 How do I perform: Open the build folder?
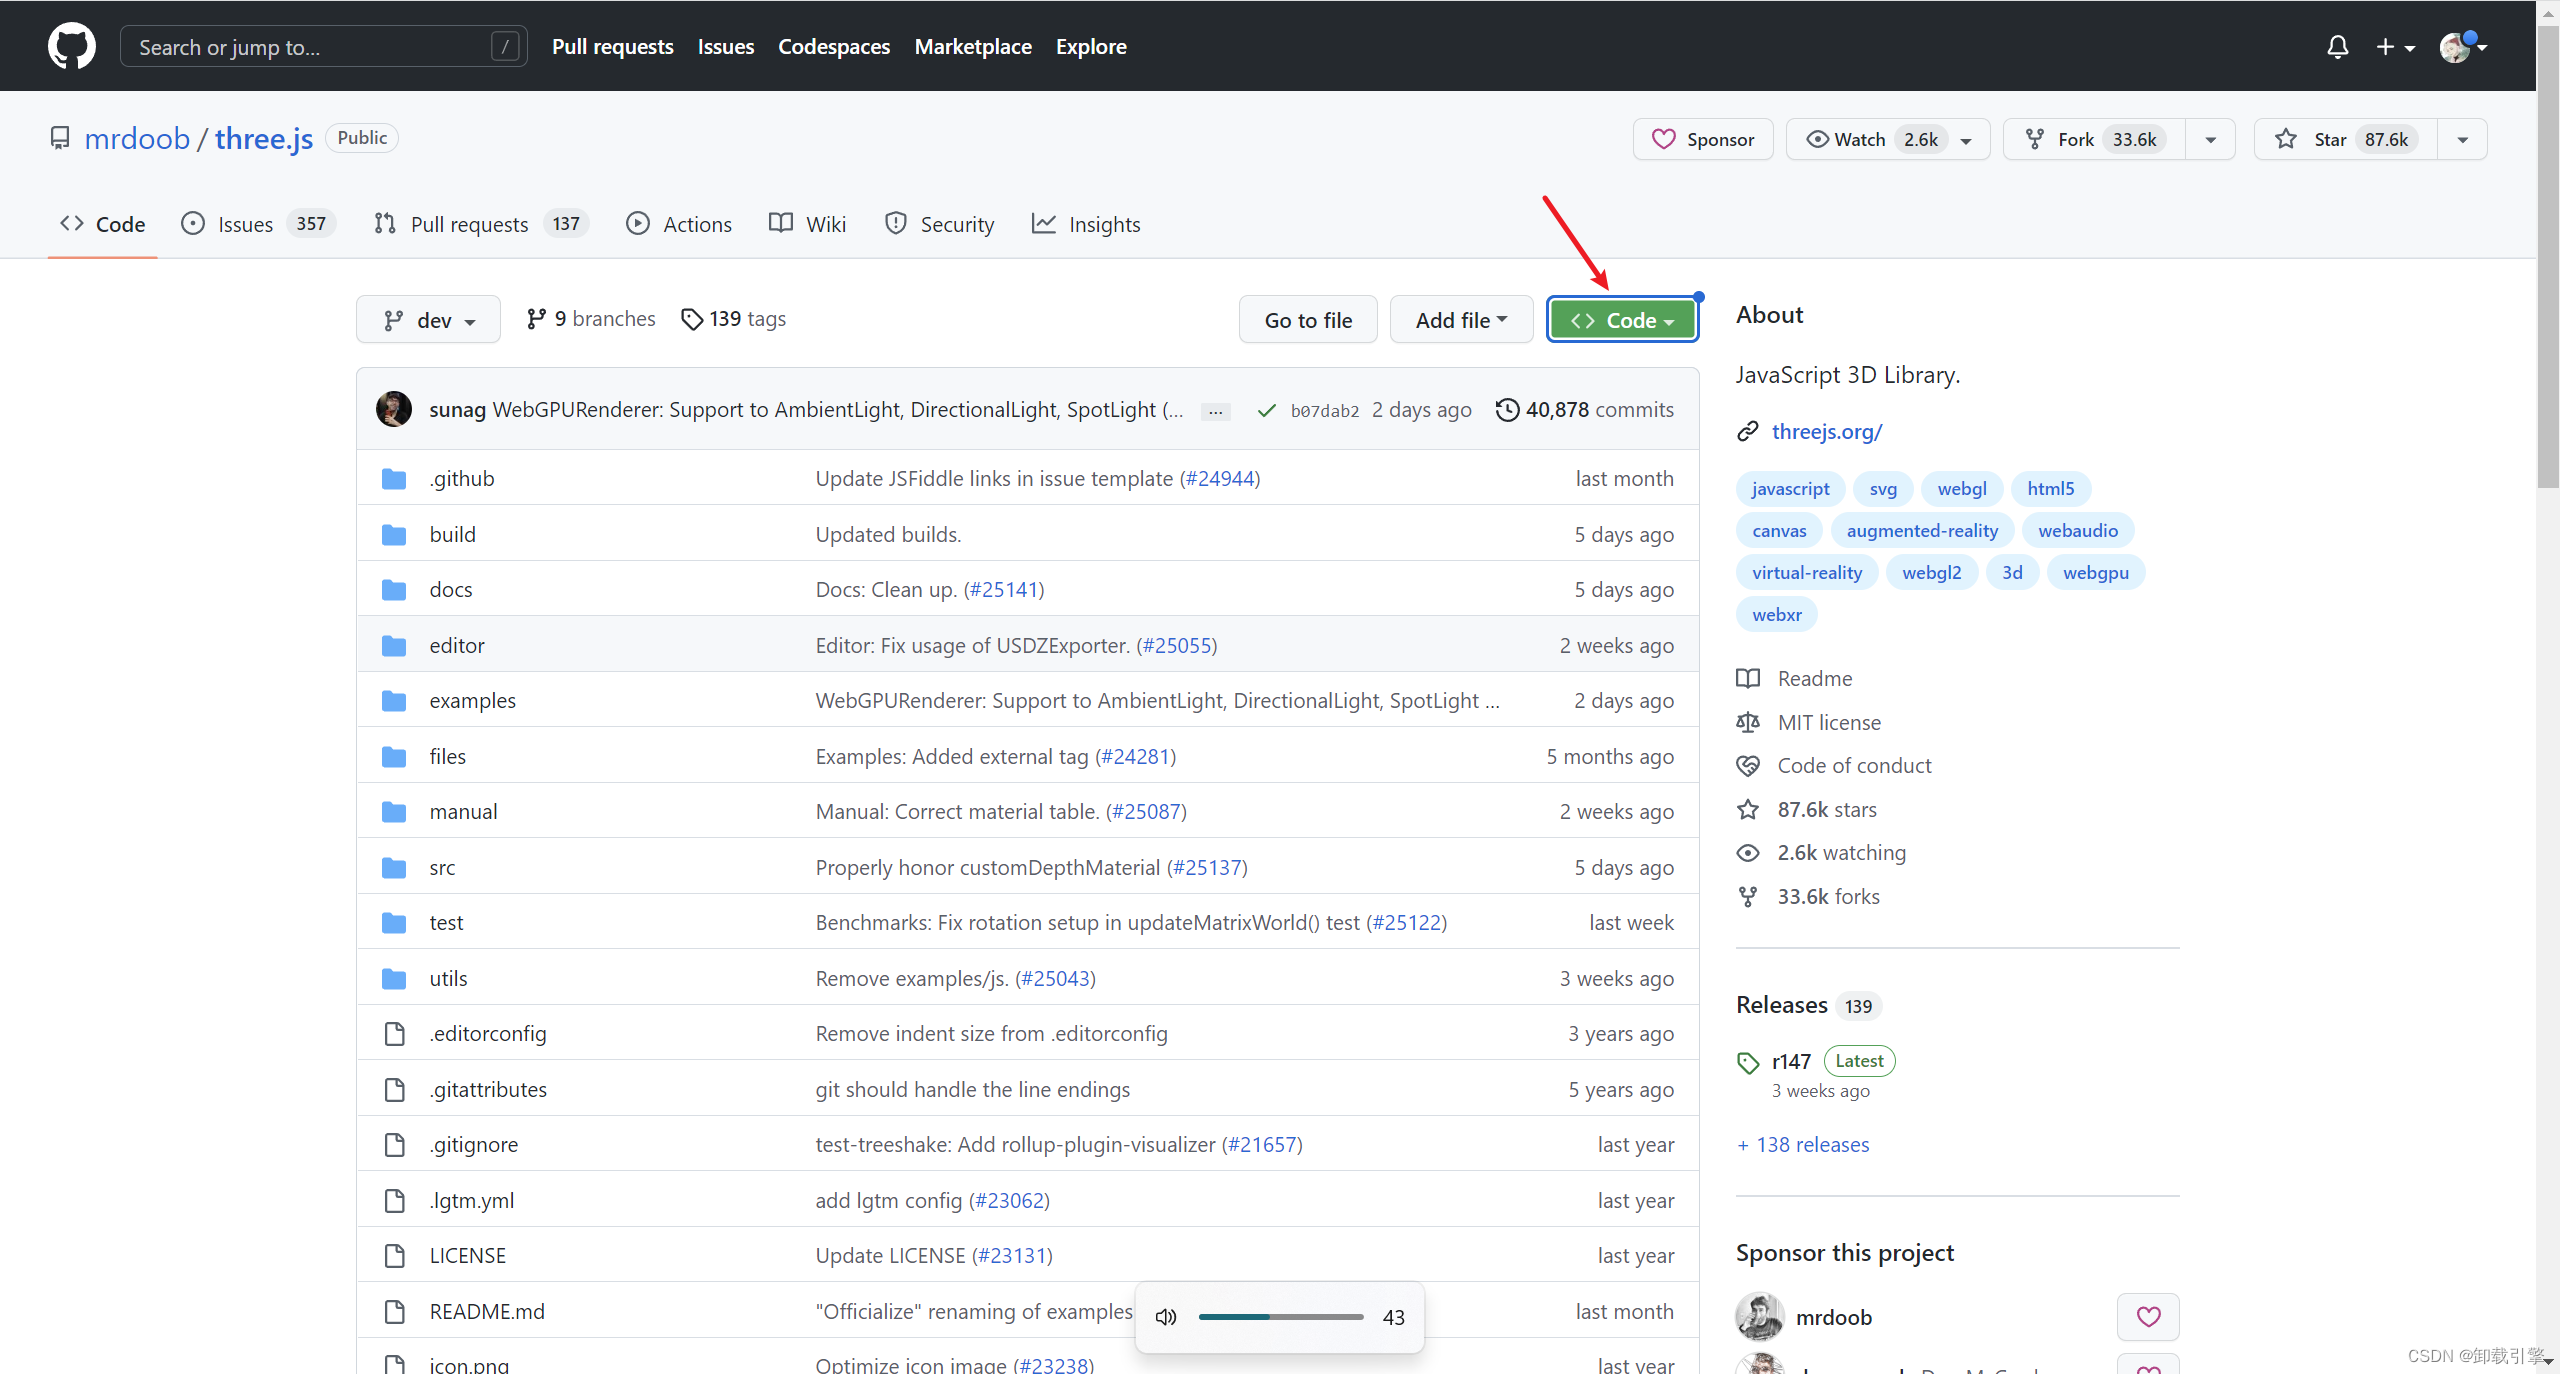(453, 534)
